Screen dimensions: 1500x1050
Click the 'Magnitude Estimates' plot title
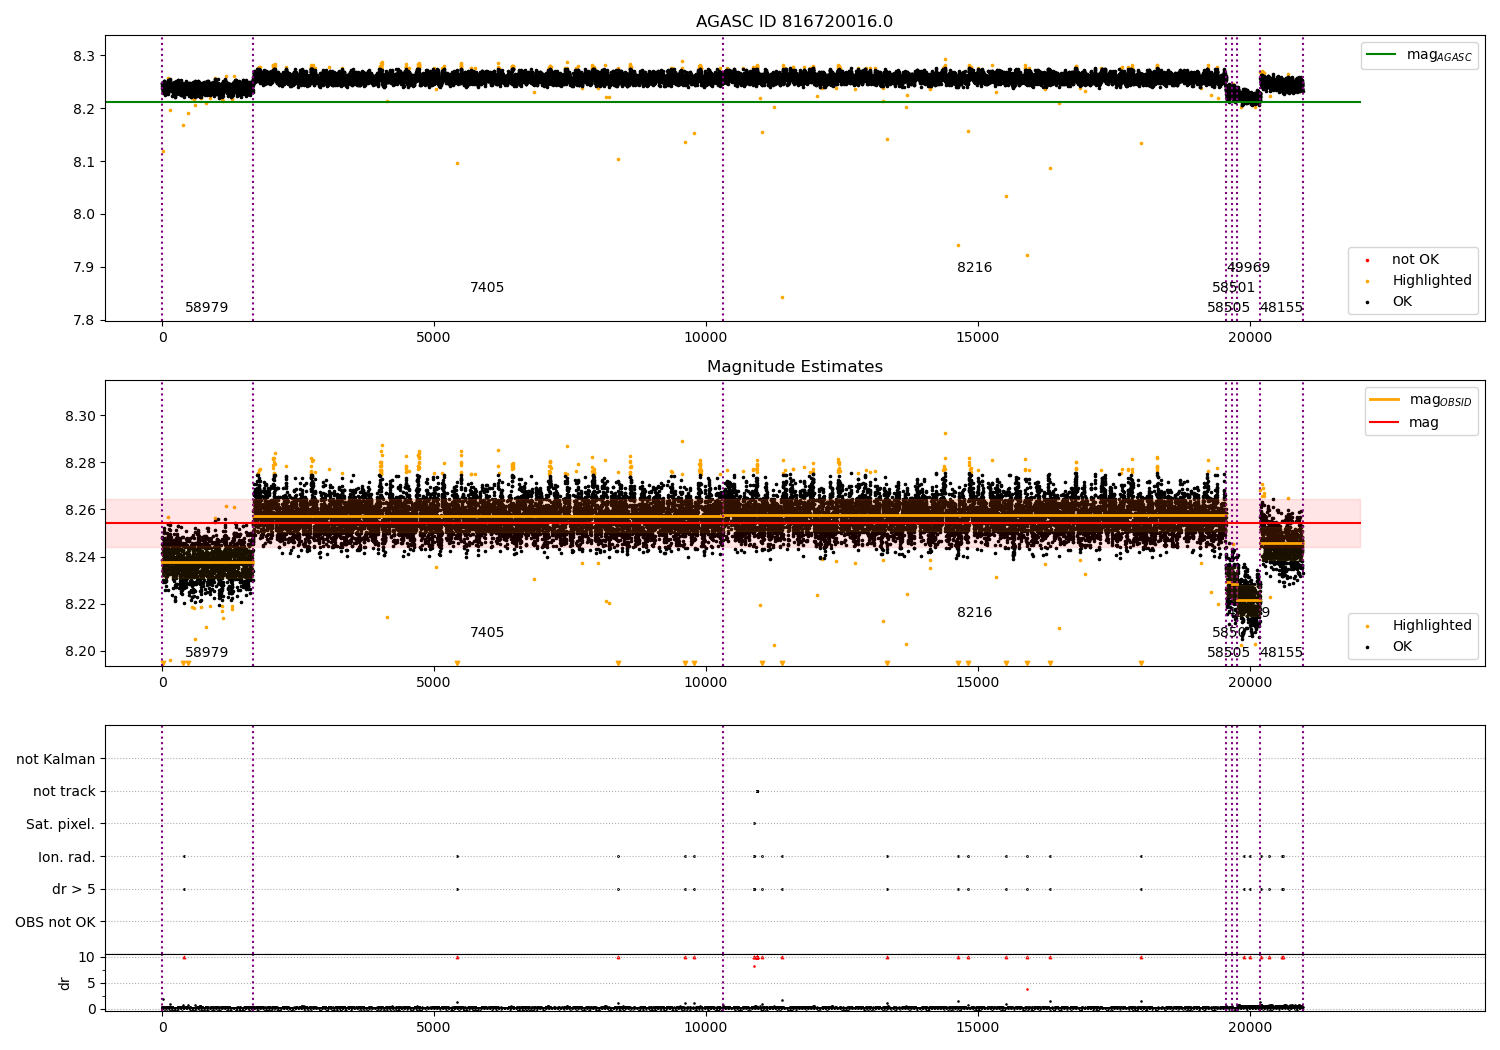(795, 367)
